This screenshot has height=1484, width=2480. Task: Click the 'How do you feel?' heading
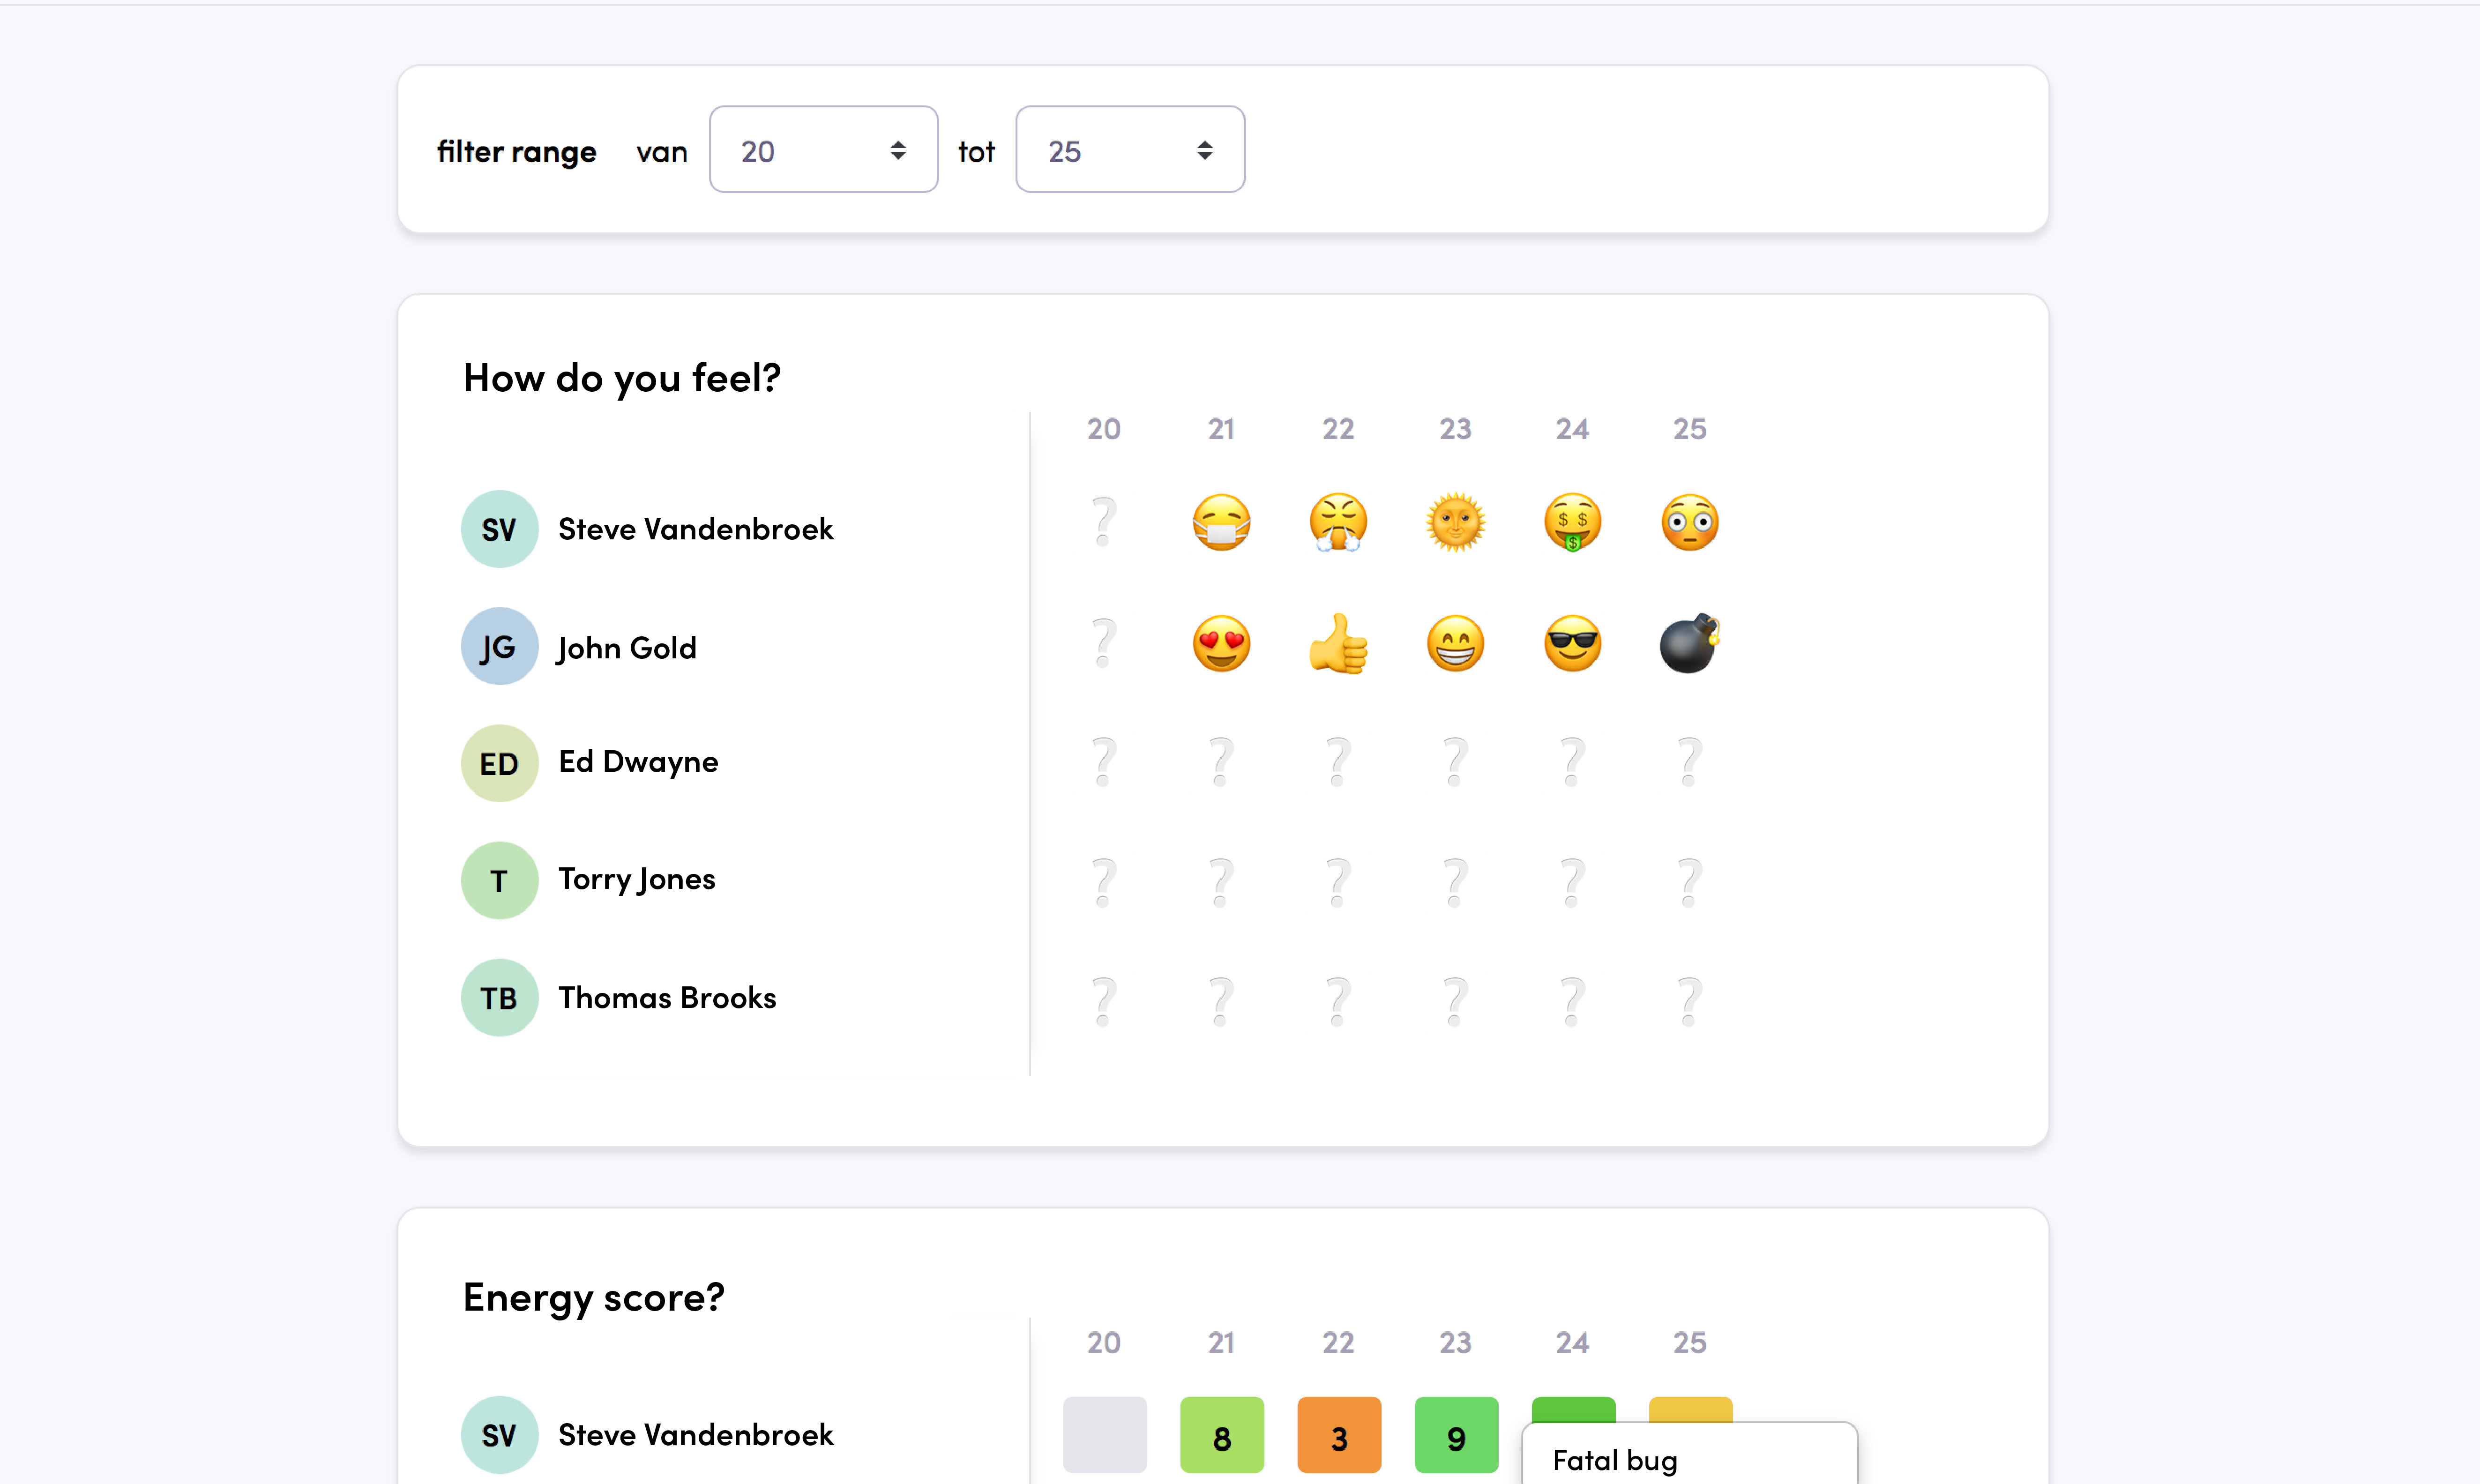(622, 378)
